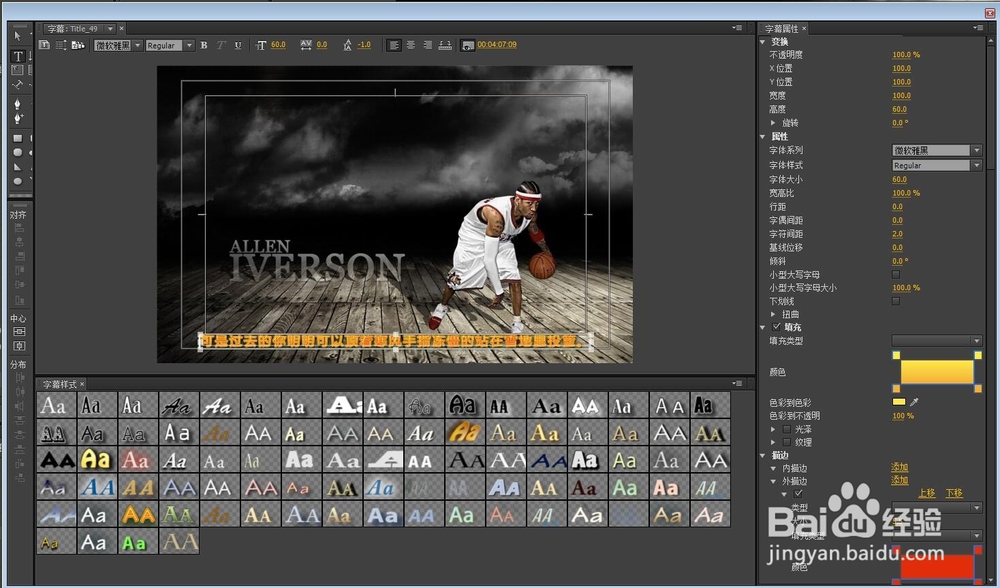1000x588 pixels.
Task: Open the 填充类型 dropdown
Action: pos(937,341)
